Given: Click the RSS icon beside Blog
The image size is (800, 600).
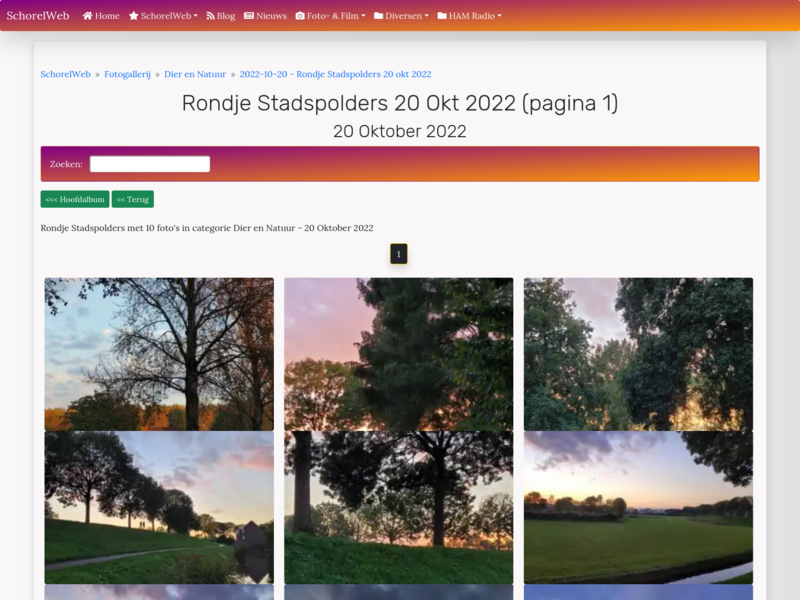Looking at the screenshot, I should pyautogui.click(x=210, y=16).
